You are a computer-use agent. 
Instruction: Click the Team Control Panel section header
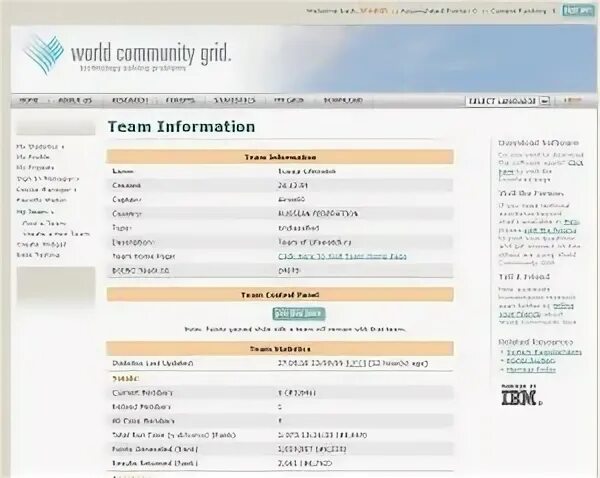point(280,295)
